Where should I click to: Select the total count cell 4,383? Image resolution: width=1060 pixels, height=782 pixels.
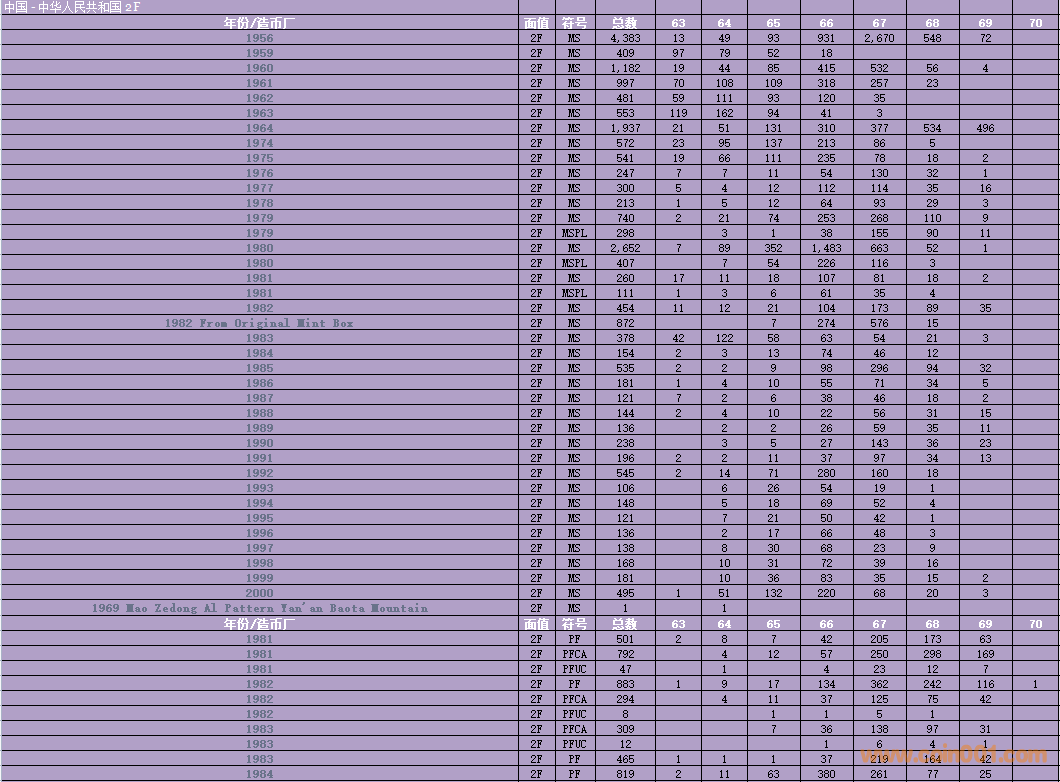pos(625,38)
